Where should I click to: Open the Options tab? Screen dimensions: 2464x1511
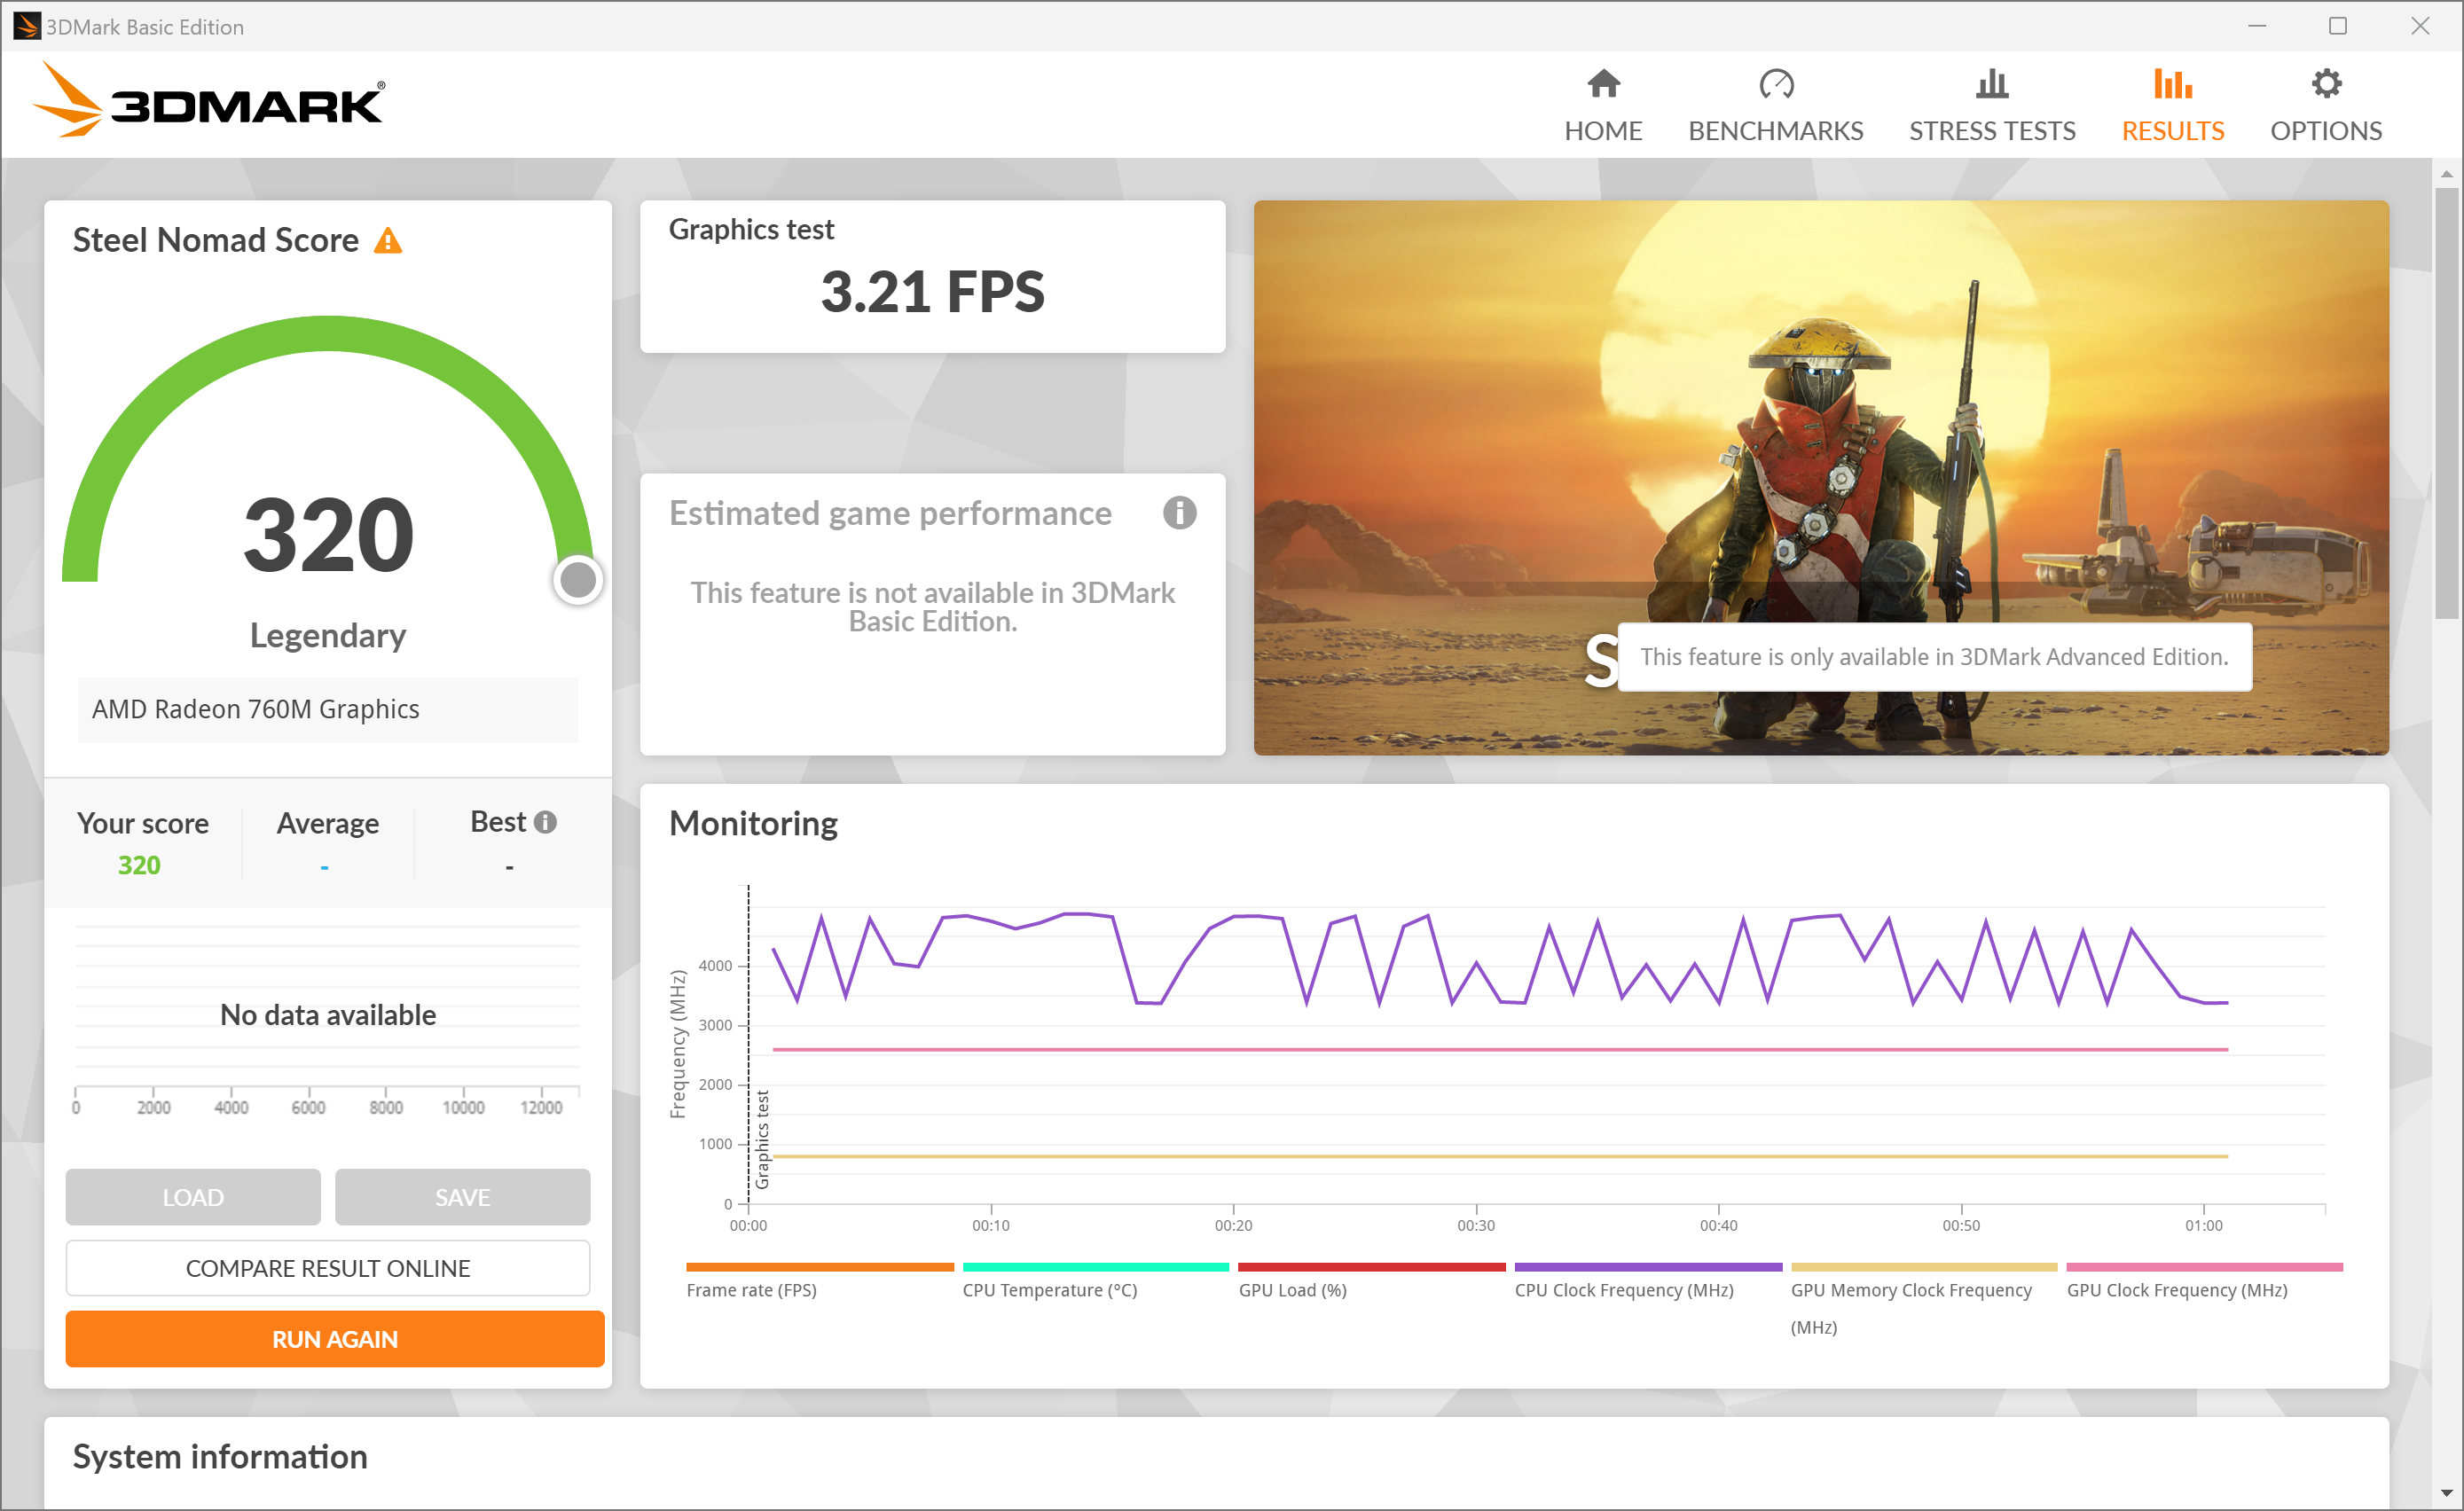pyautogui.click(x=2325, y=106)
